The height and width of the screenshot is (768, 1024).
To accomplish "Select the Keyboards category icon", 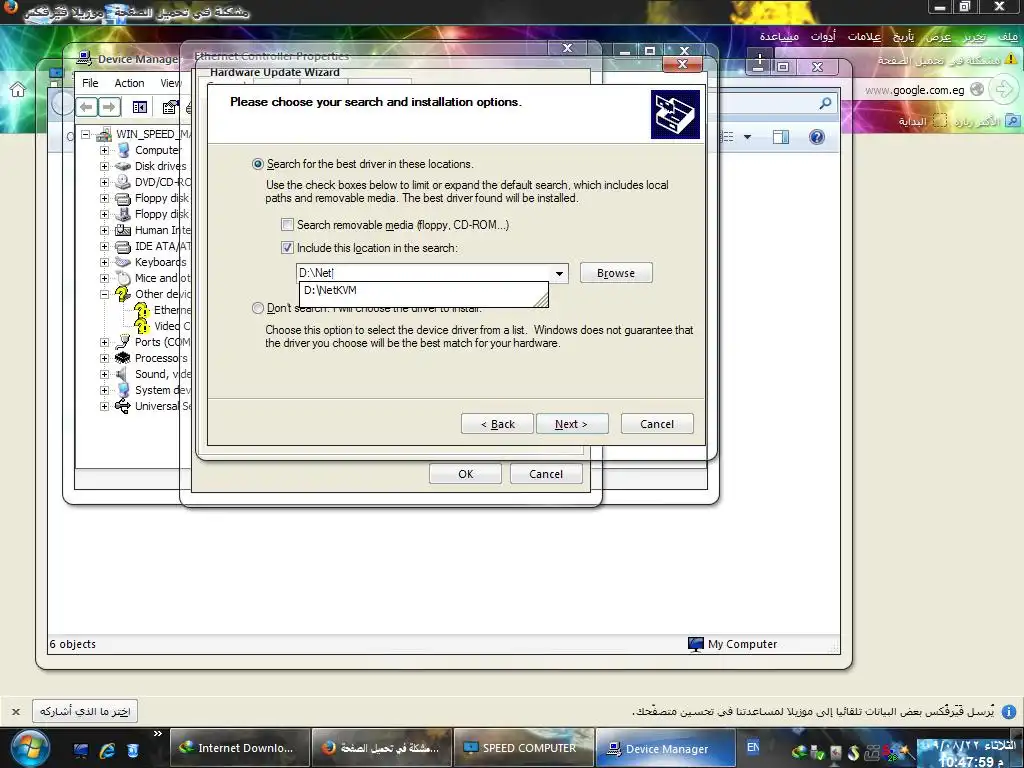I will (x=123, y=262).
